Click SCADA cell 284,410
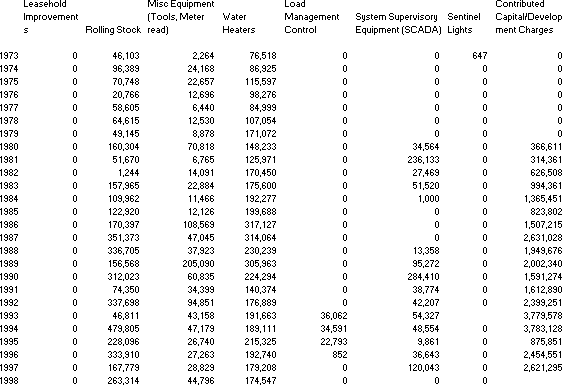562x385 pixels. coord(423,277)
